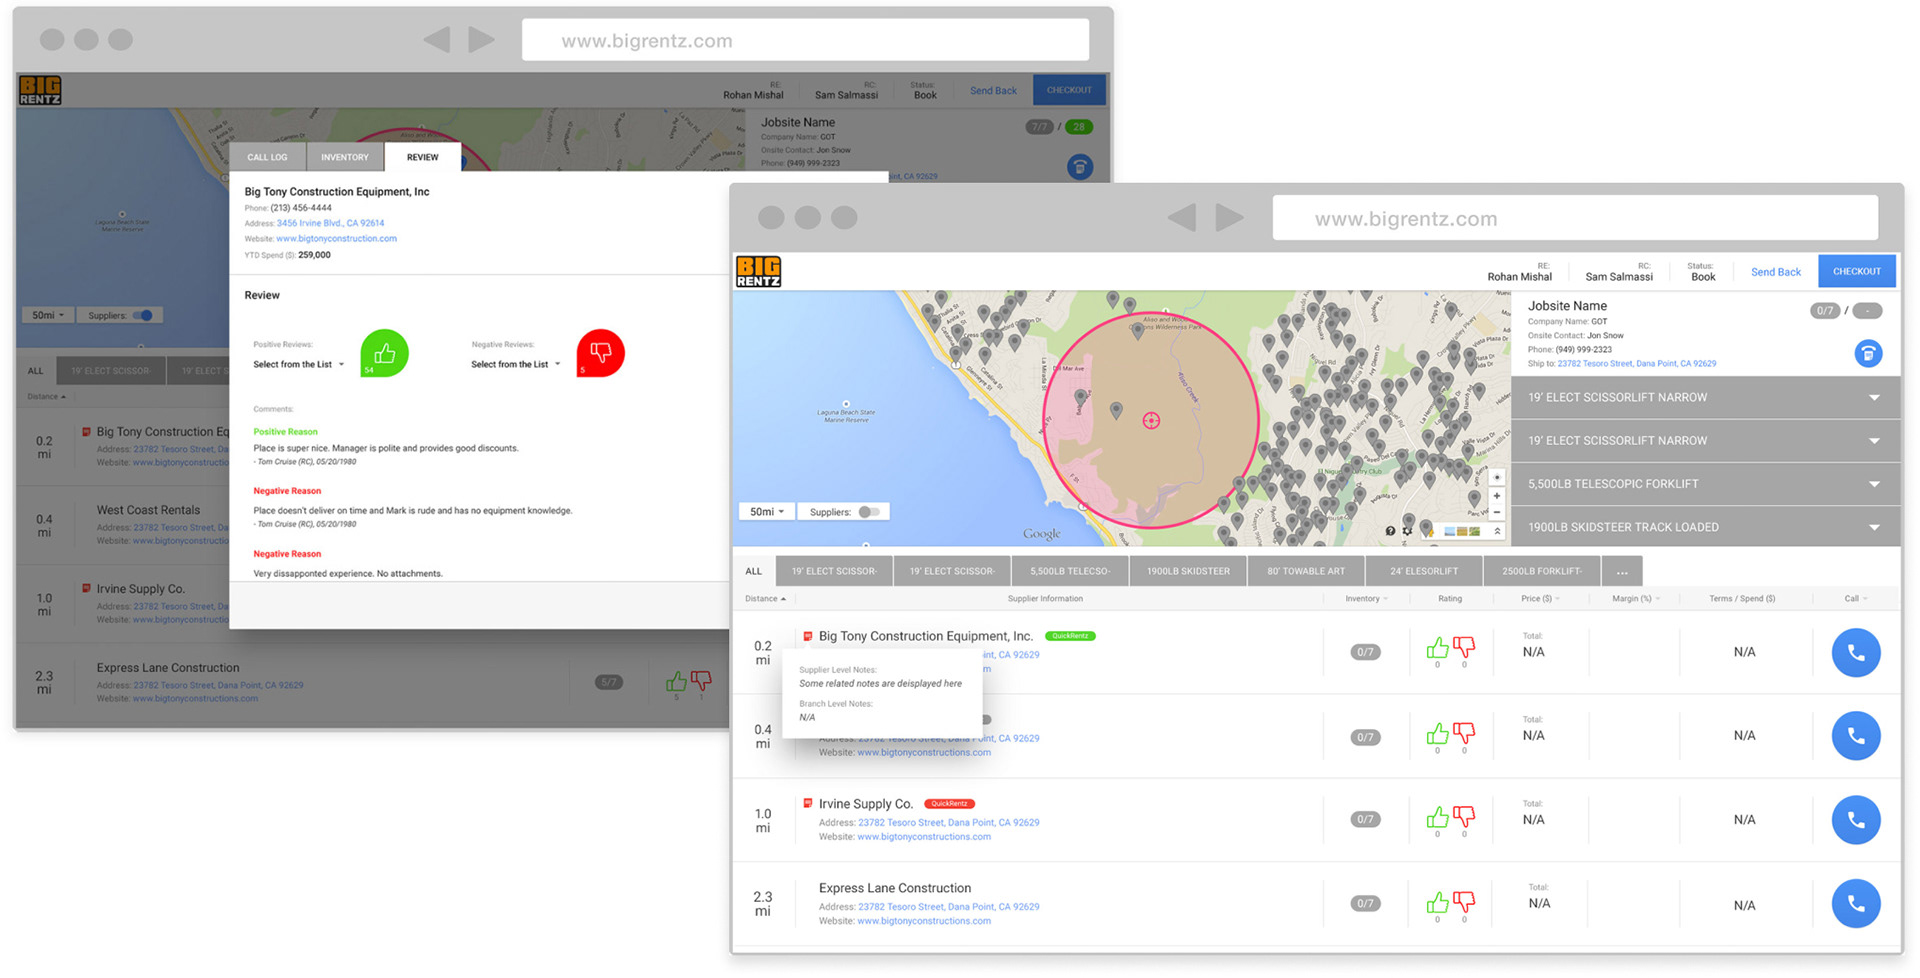
Task: Open the INVENTORY tab in the back window
Action: click(345, 157)
